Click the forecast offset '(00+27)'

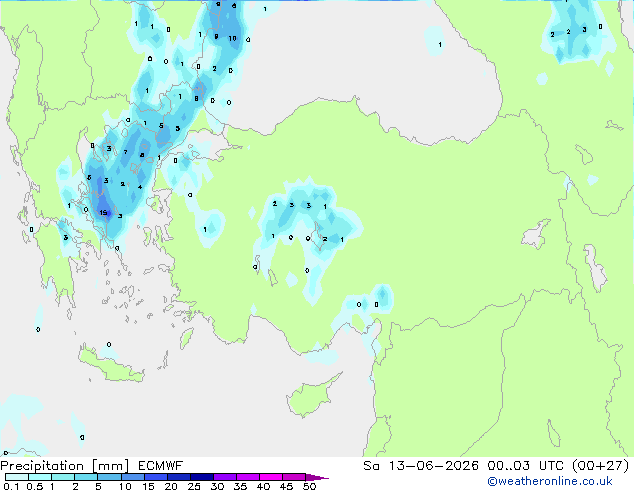[601, 466]
